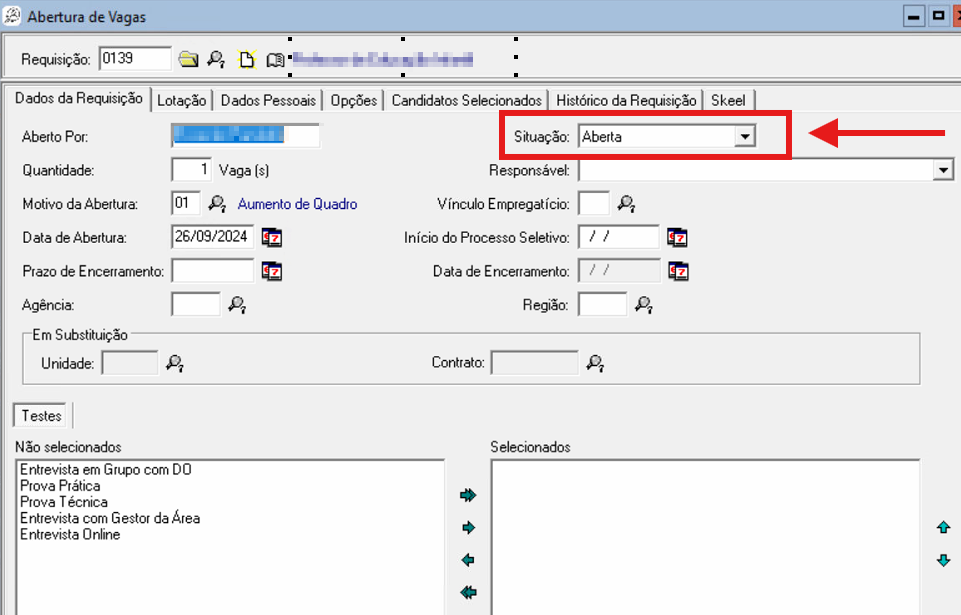Expand the Situação dropdown
The image size is (961, 615).
pos(744,137)
